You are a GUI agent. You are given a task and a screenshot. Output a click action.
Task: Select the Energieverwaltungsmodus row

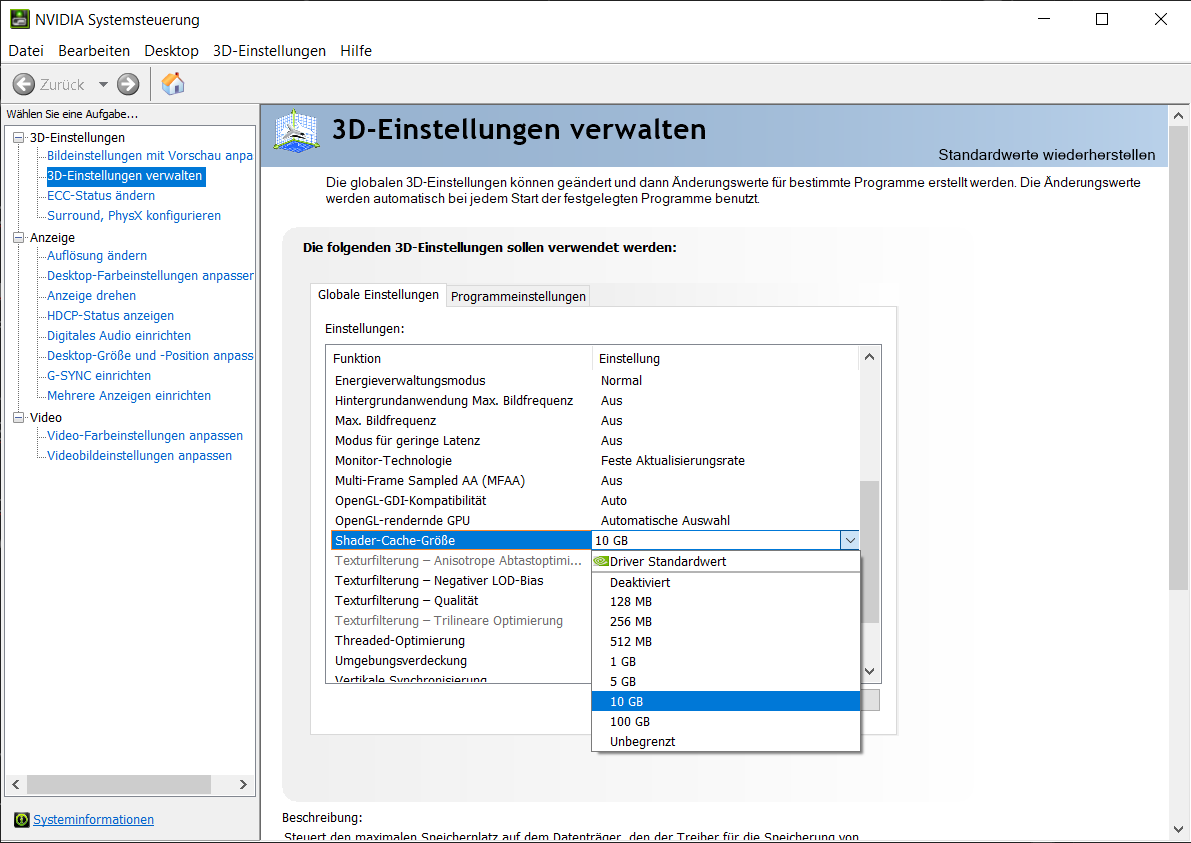coord(595,380)
